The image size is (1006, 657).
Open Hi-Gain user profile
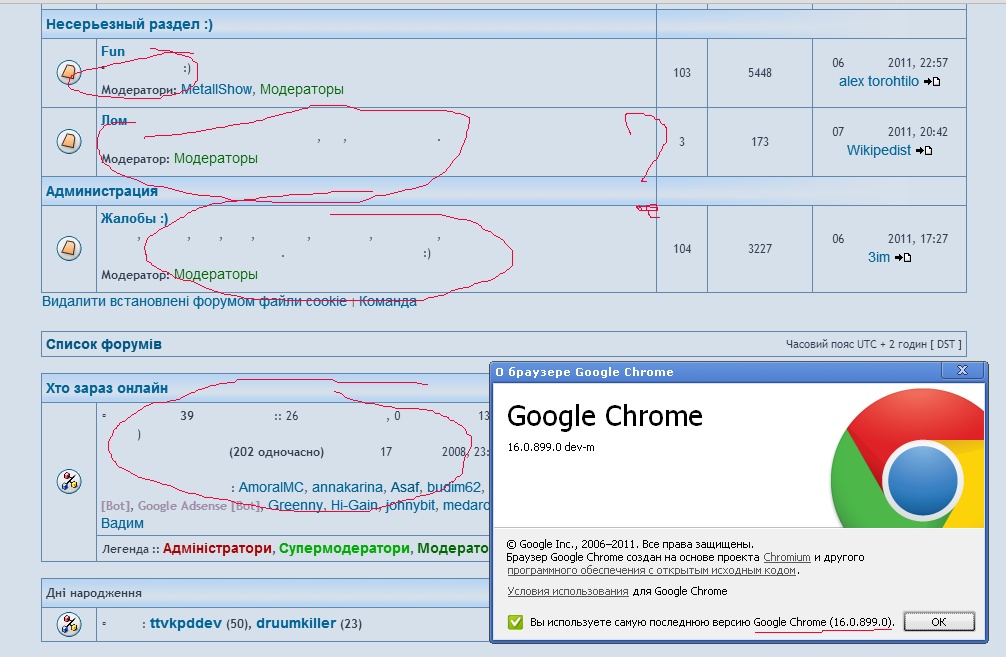354,505
